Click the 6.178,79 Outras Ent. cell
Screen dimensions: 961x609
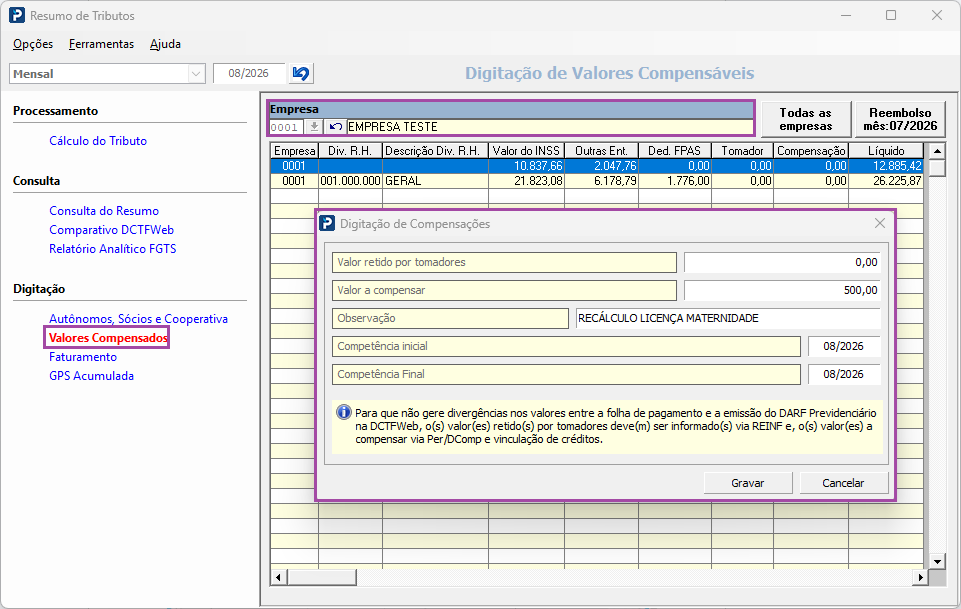[x=601, y=181]
